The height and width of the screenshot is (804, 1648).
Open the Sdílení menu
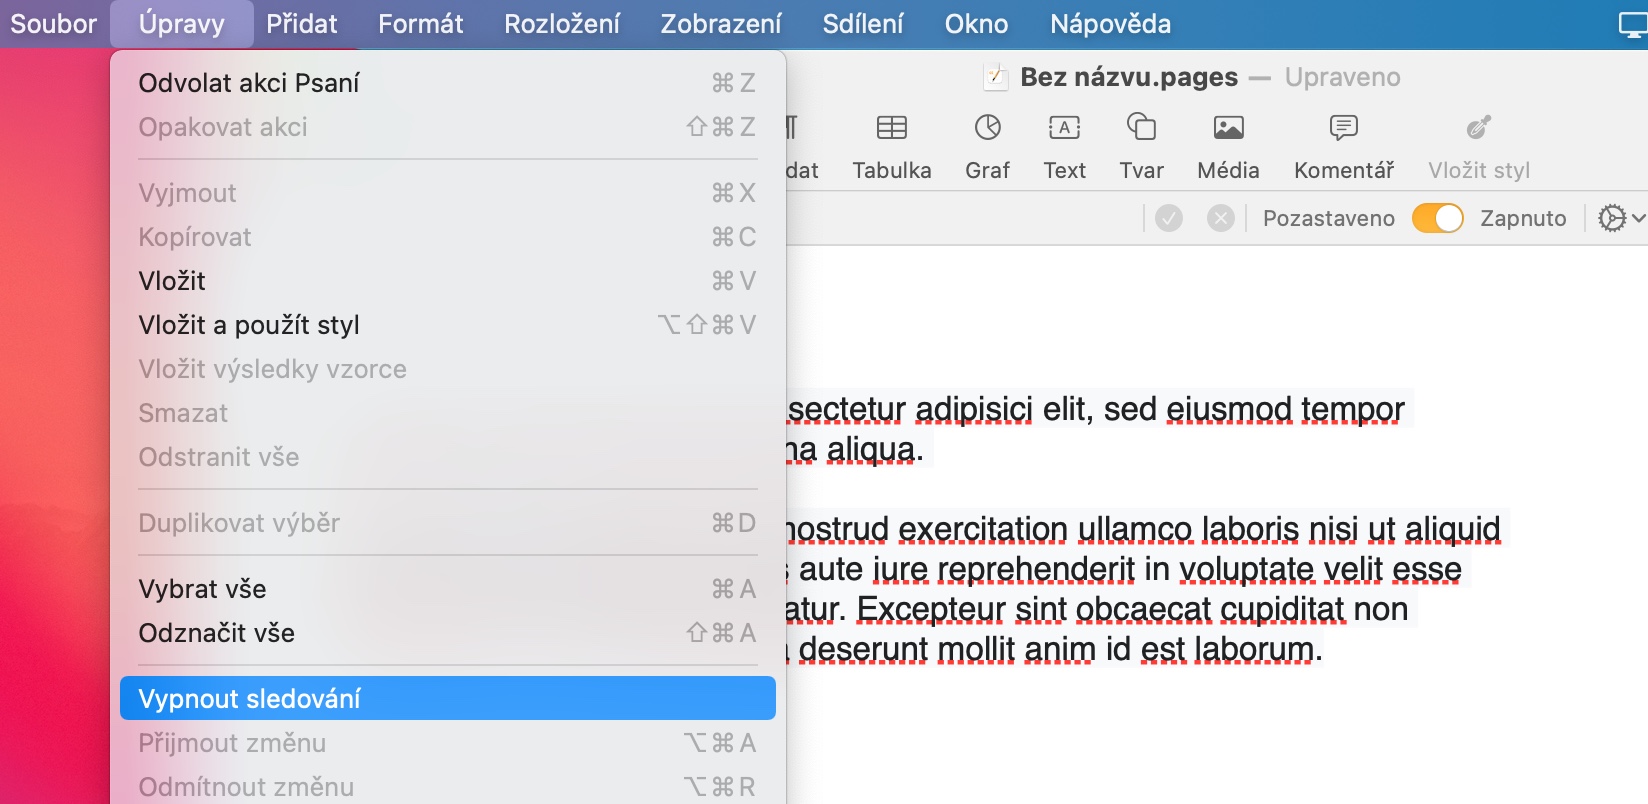pos(863,24)
